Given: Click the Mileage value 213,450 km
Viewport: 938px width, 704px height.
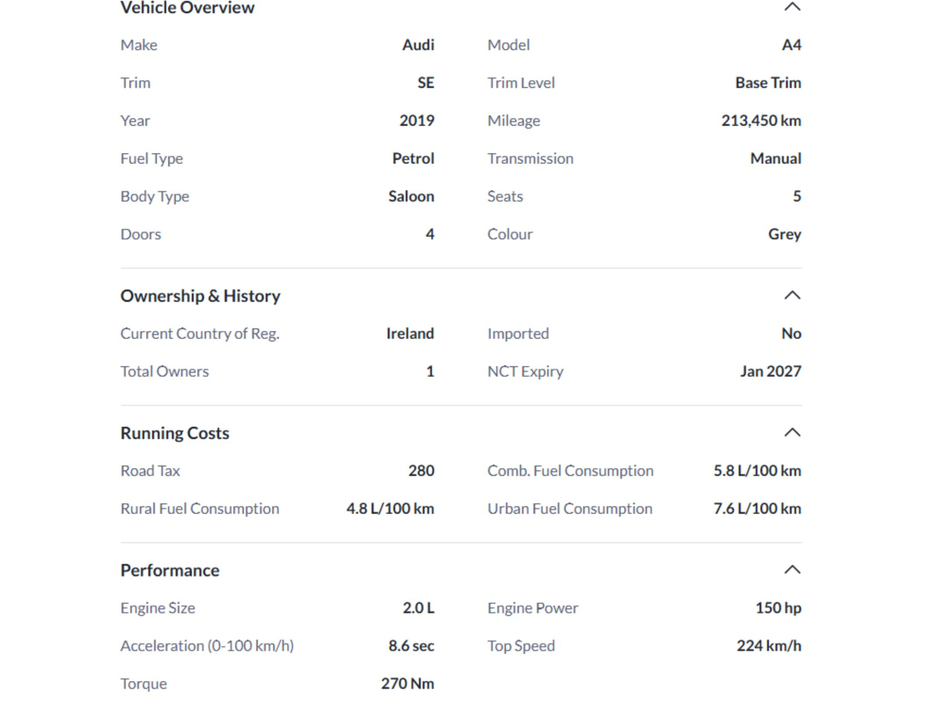Looking at the screenshot, I should pyautogui.click(x=761, y=120).
